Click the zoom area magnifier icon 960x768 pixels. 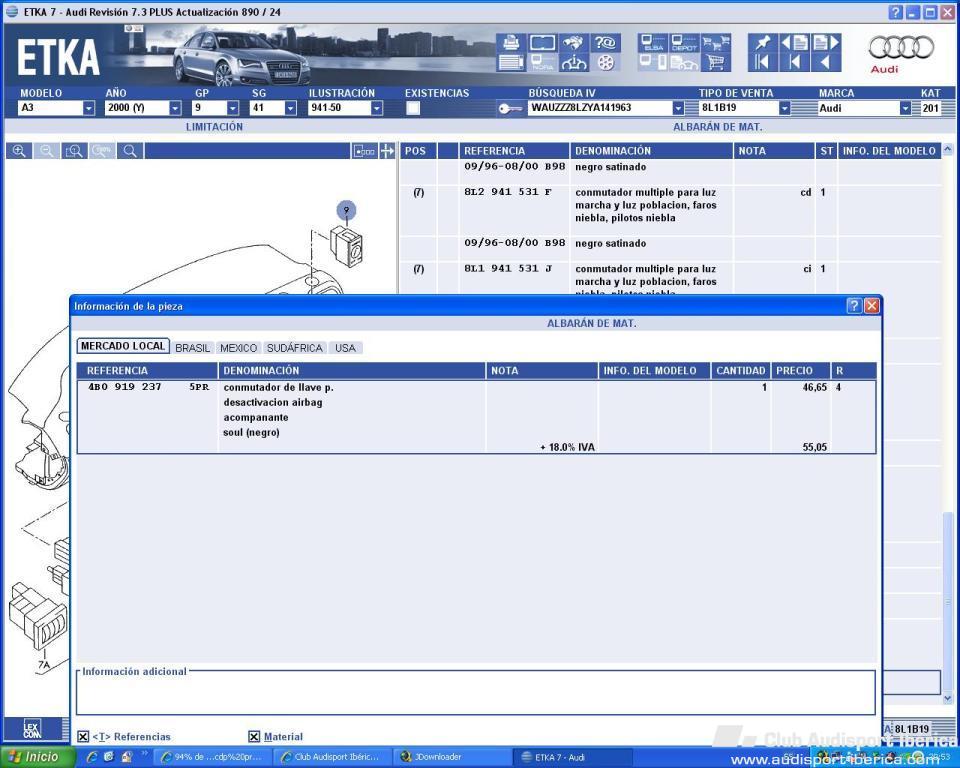pos(74,151)
